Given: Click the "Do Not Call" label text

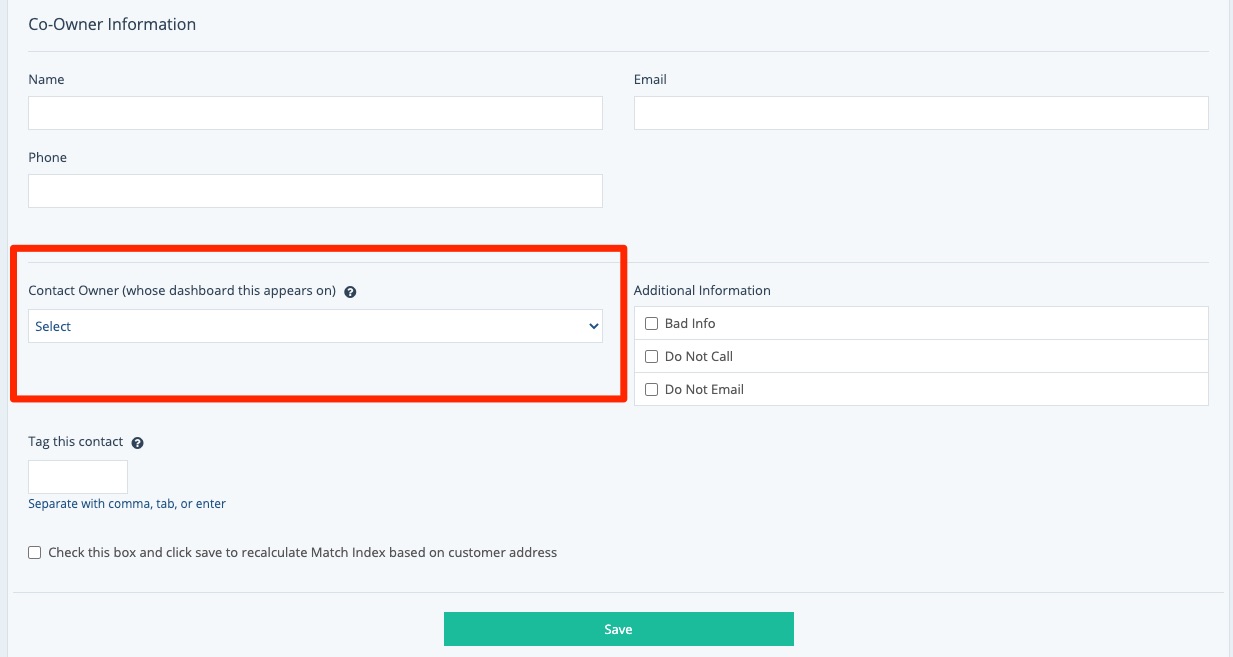Looking at the screenshot, I should click(x=699, y=357).
